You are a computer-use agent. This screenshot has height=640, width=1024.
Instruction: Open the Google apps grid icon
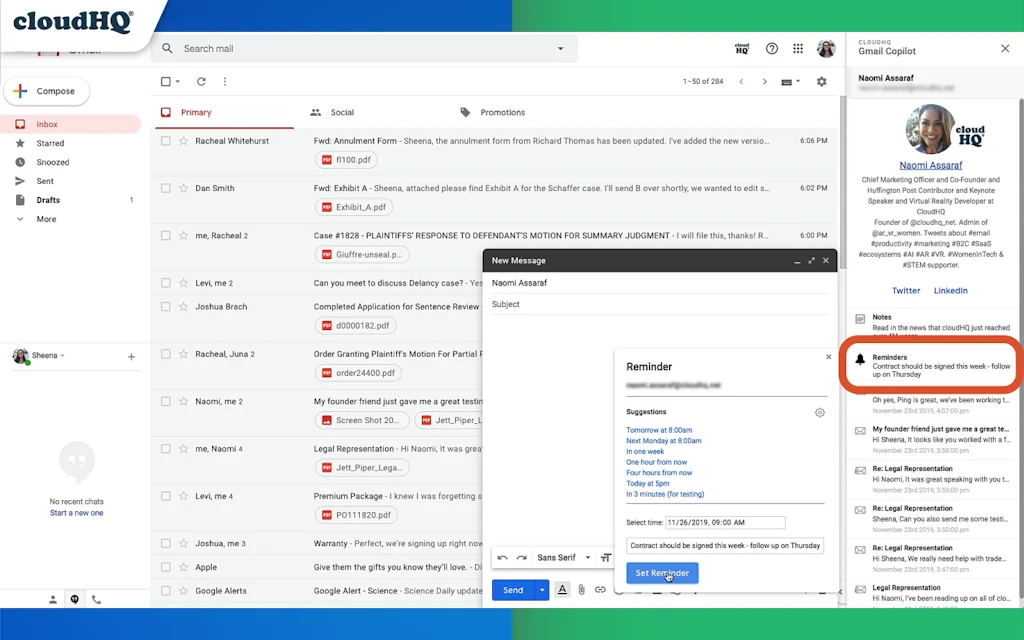pos(797,48)
